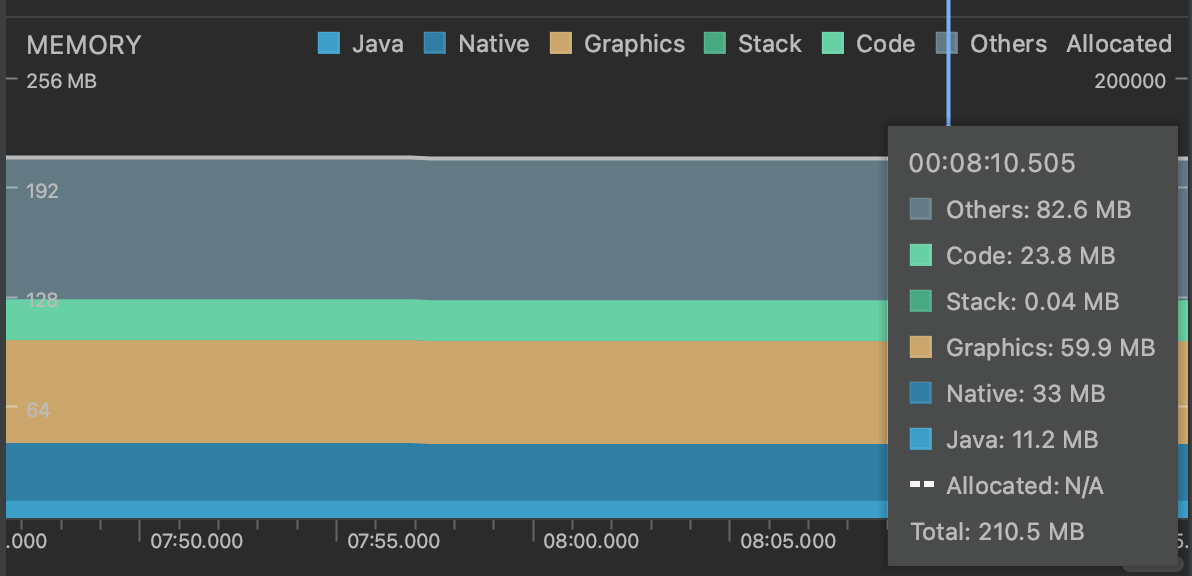1192x576 pixels.
Task: Click the 08:00.000 timeline tick label
Action: tap(589, 541)
